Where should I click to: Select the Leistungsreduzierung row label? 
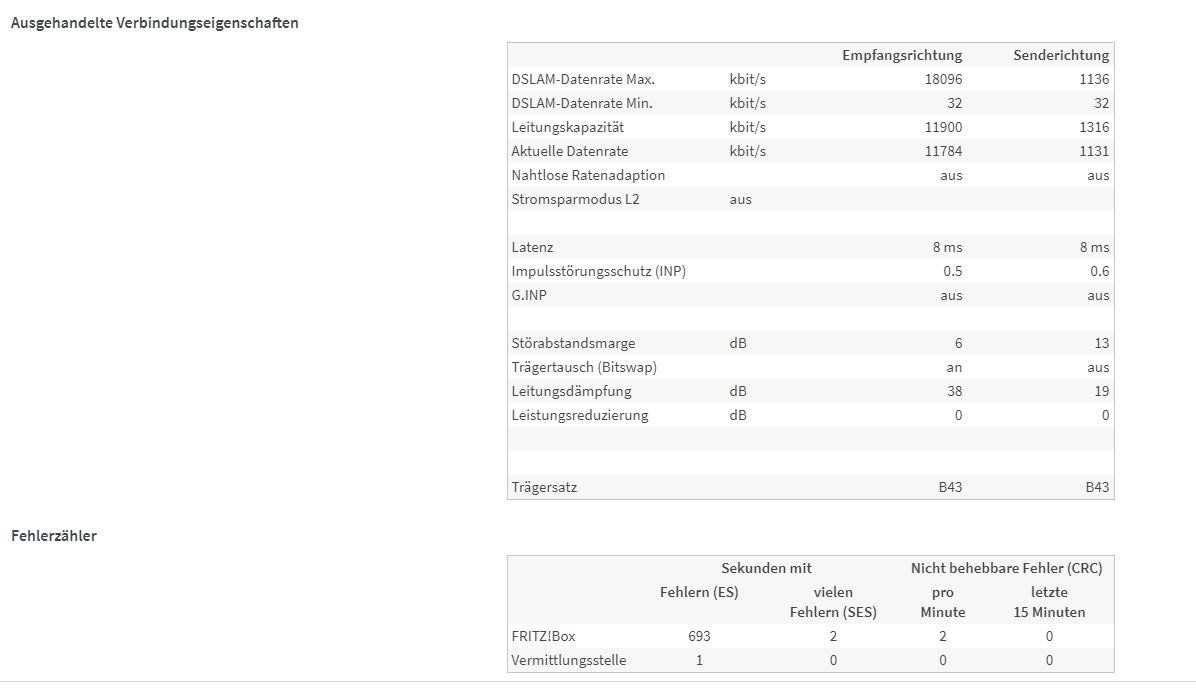[580, 416]
